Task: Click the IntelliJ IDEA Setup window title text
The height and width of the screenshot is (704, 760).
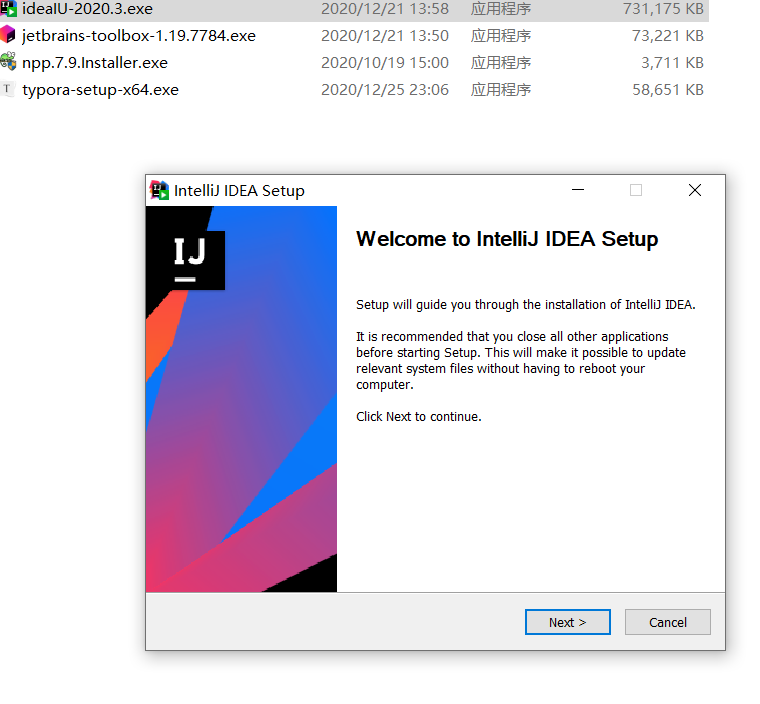Action: 239,190
